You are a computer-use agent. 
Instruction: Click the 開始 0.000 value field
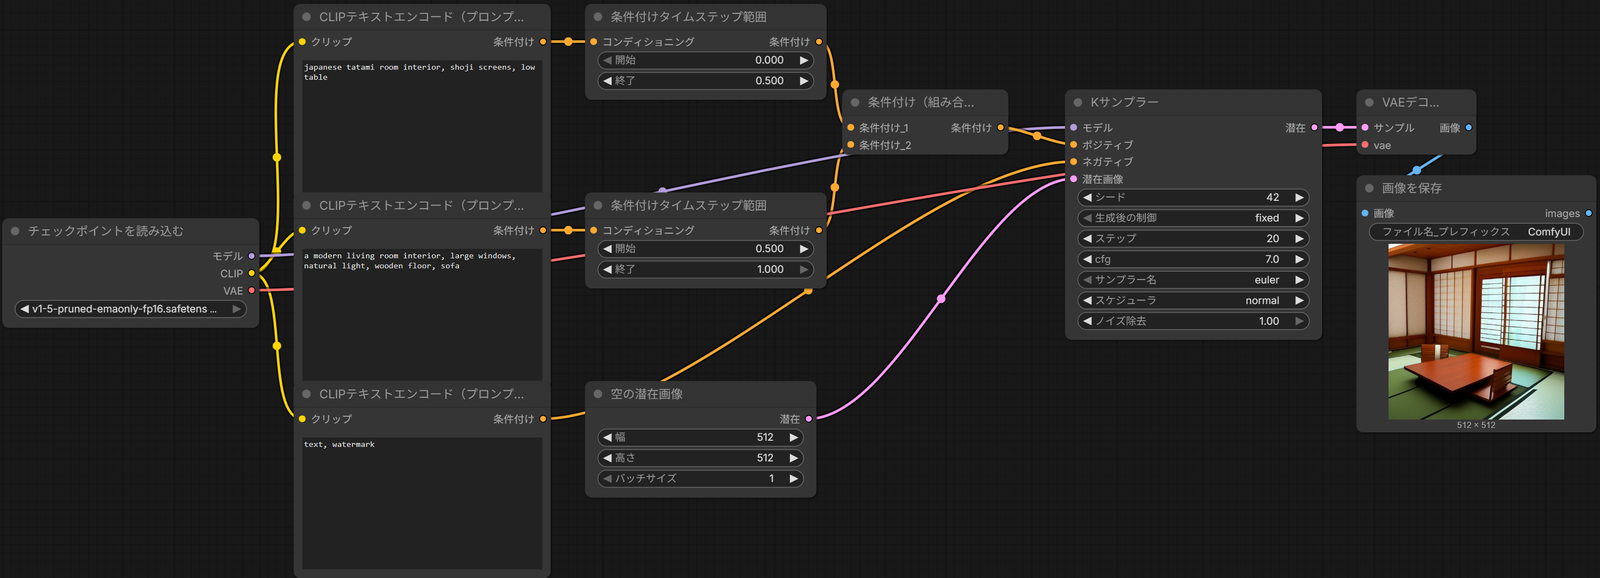click(x=706, y=60)
